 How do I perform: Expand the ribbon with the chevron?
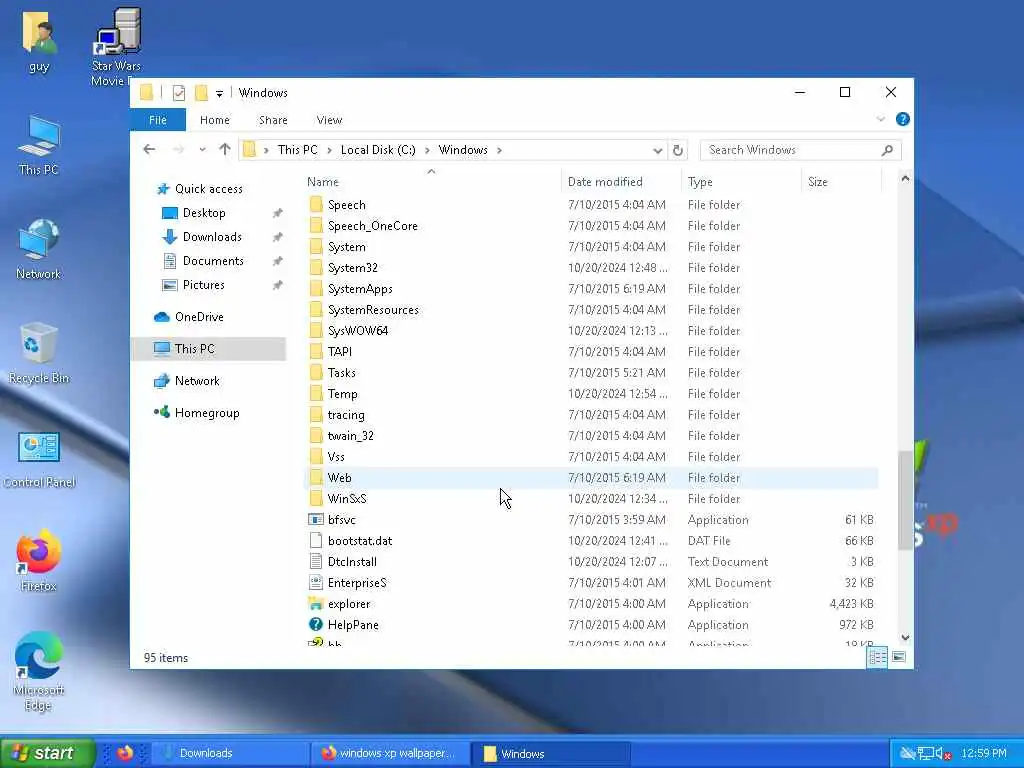point(880,119)
